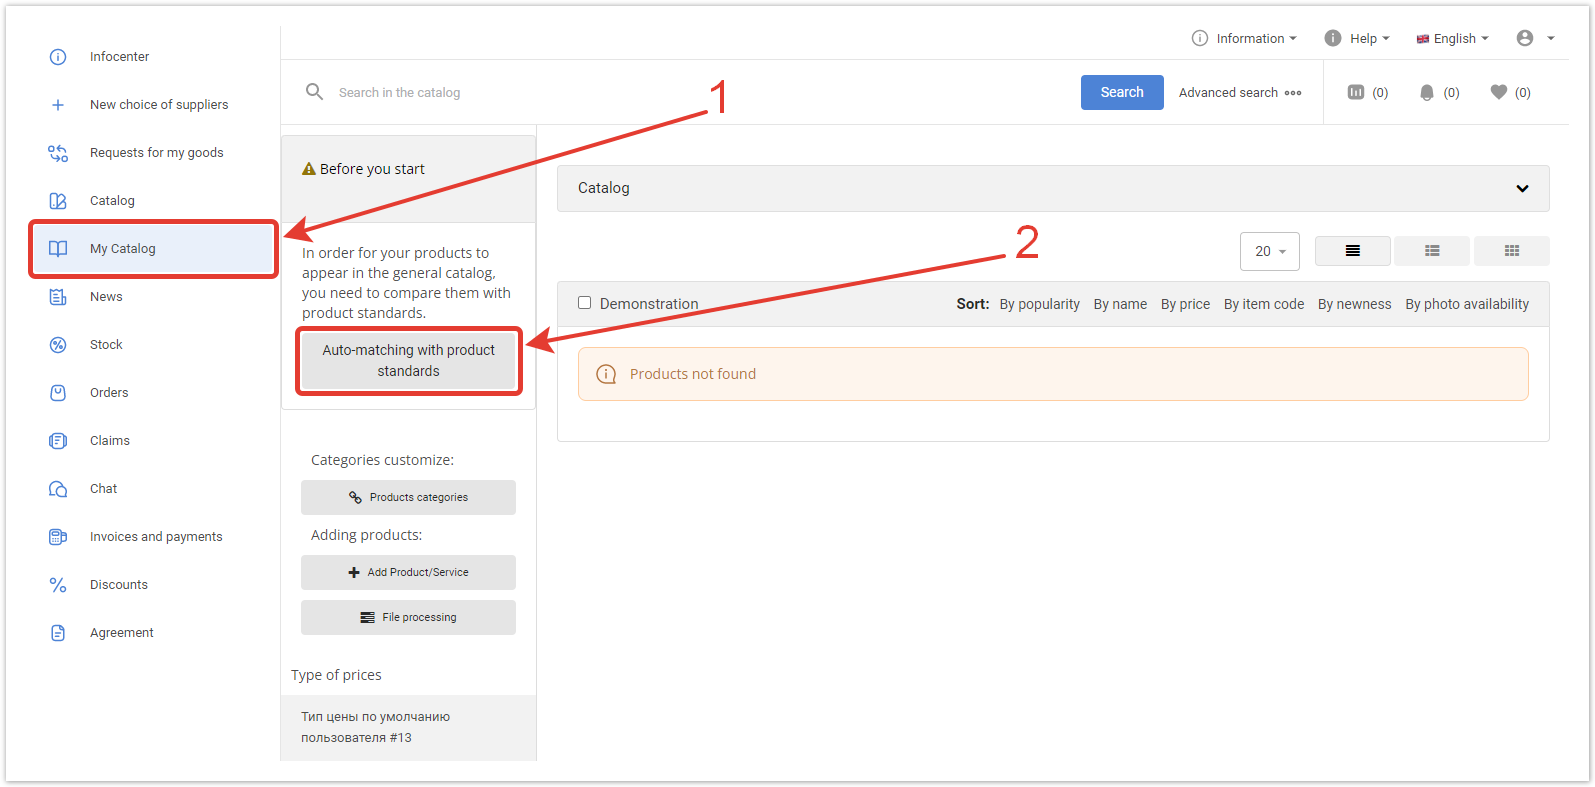Expand the Catalog panel chevron
This screenshot has height=787, width=1595.
[x=1522, y=188]
